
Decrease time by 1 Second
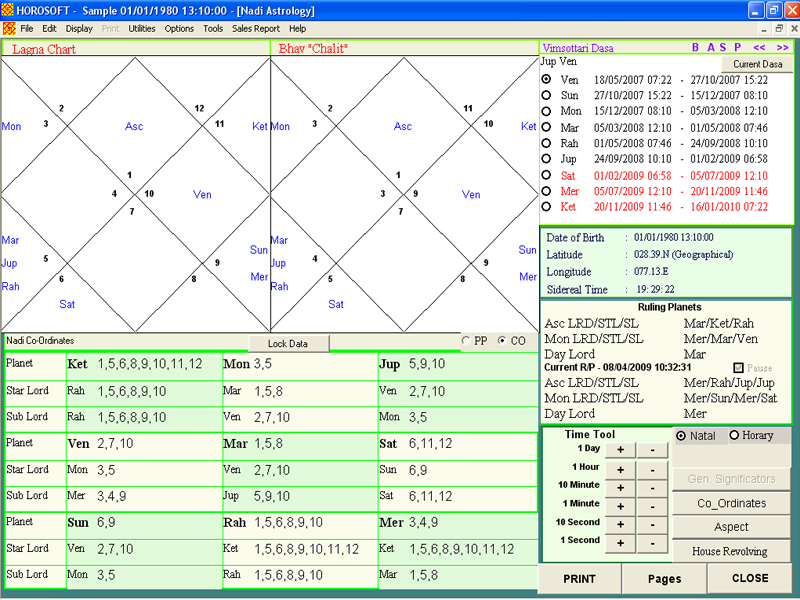[653, 543]
